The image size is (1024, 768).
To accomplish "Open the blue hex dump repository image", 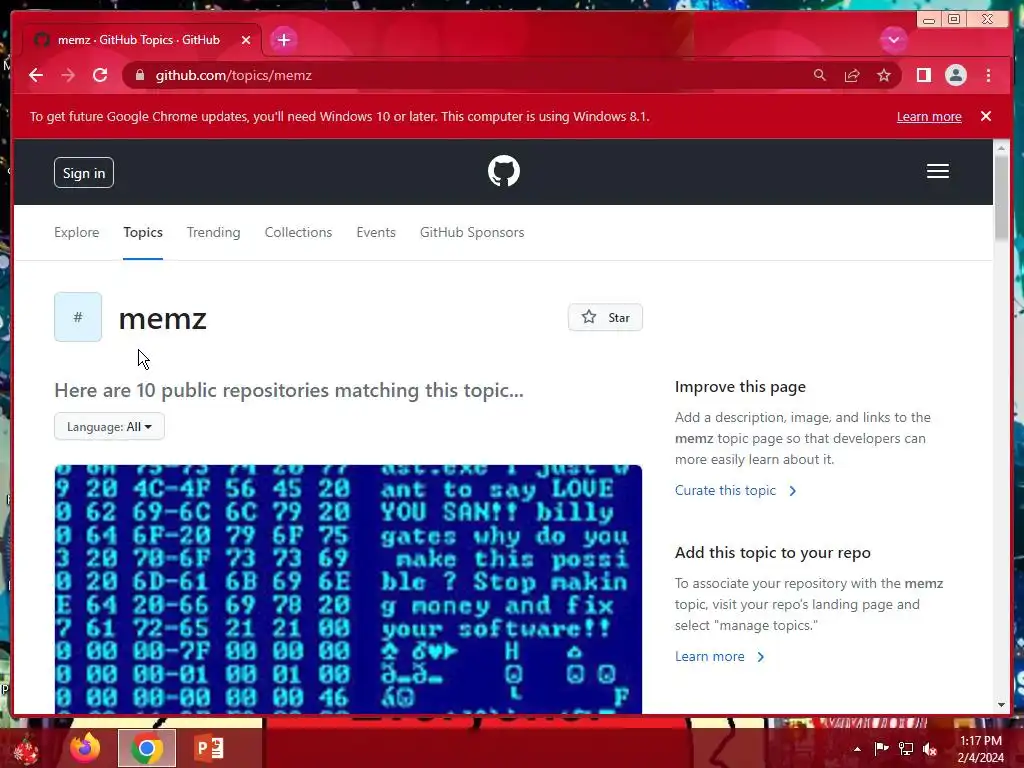I will point(348,589).
